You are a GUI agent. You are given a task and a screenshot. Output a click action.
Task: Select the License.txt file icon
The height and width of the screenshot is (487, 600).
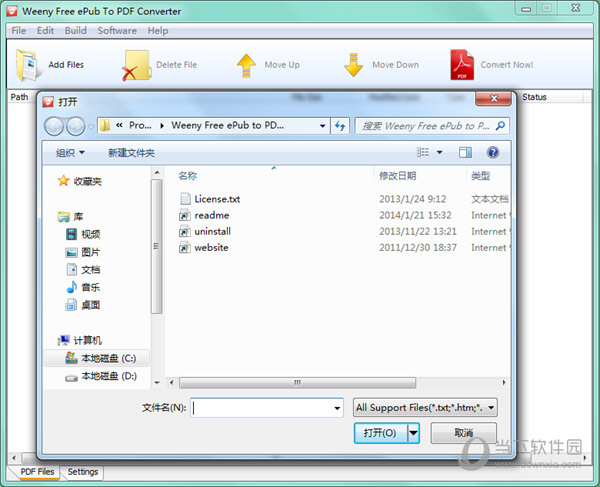coord(185,199)
